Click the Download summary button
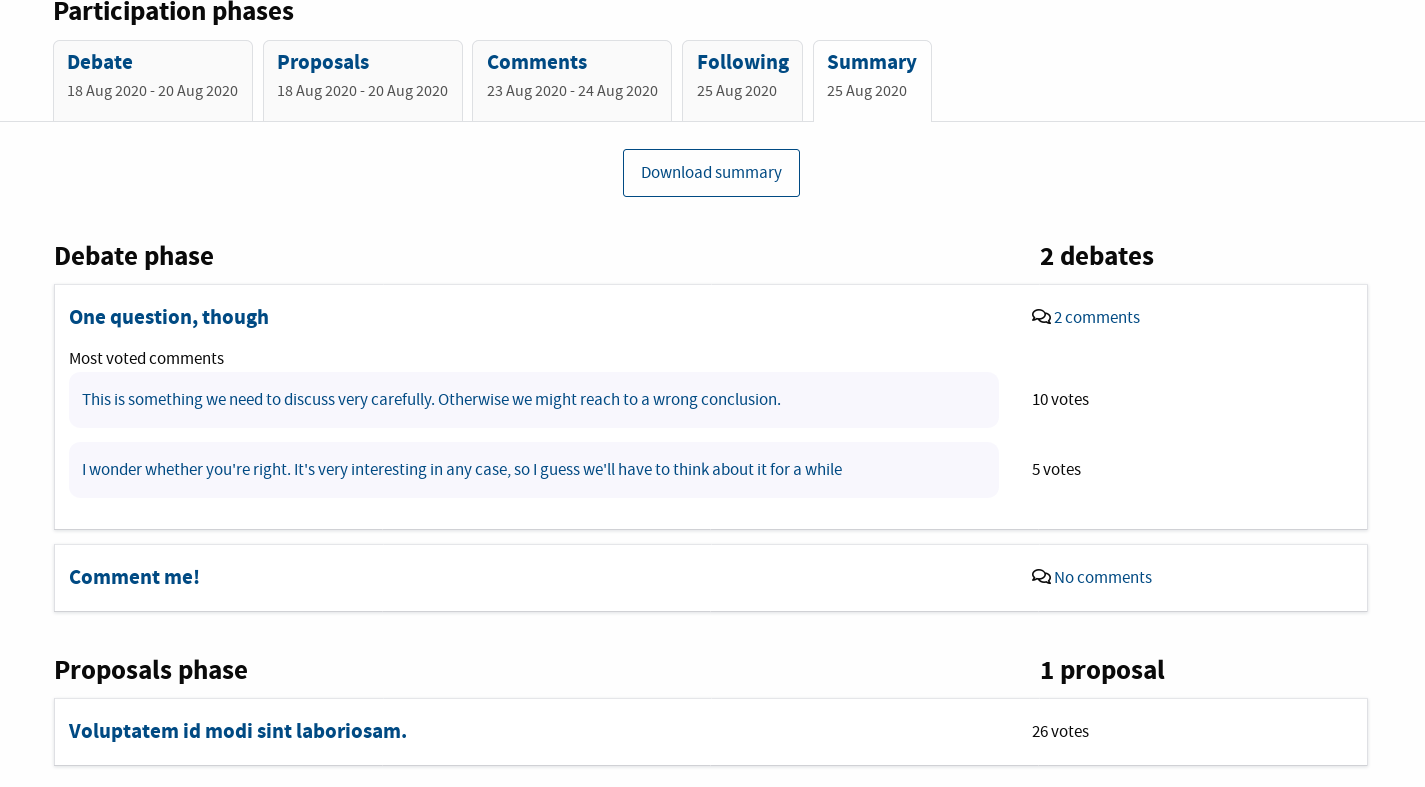 pyautogui.click(x=711, y=173)
